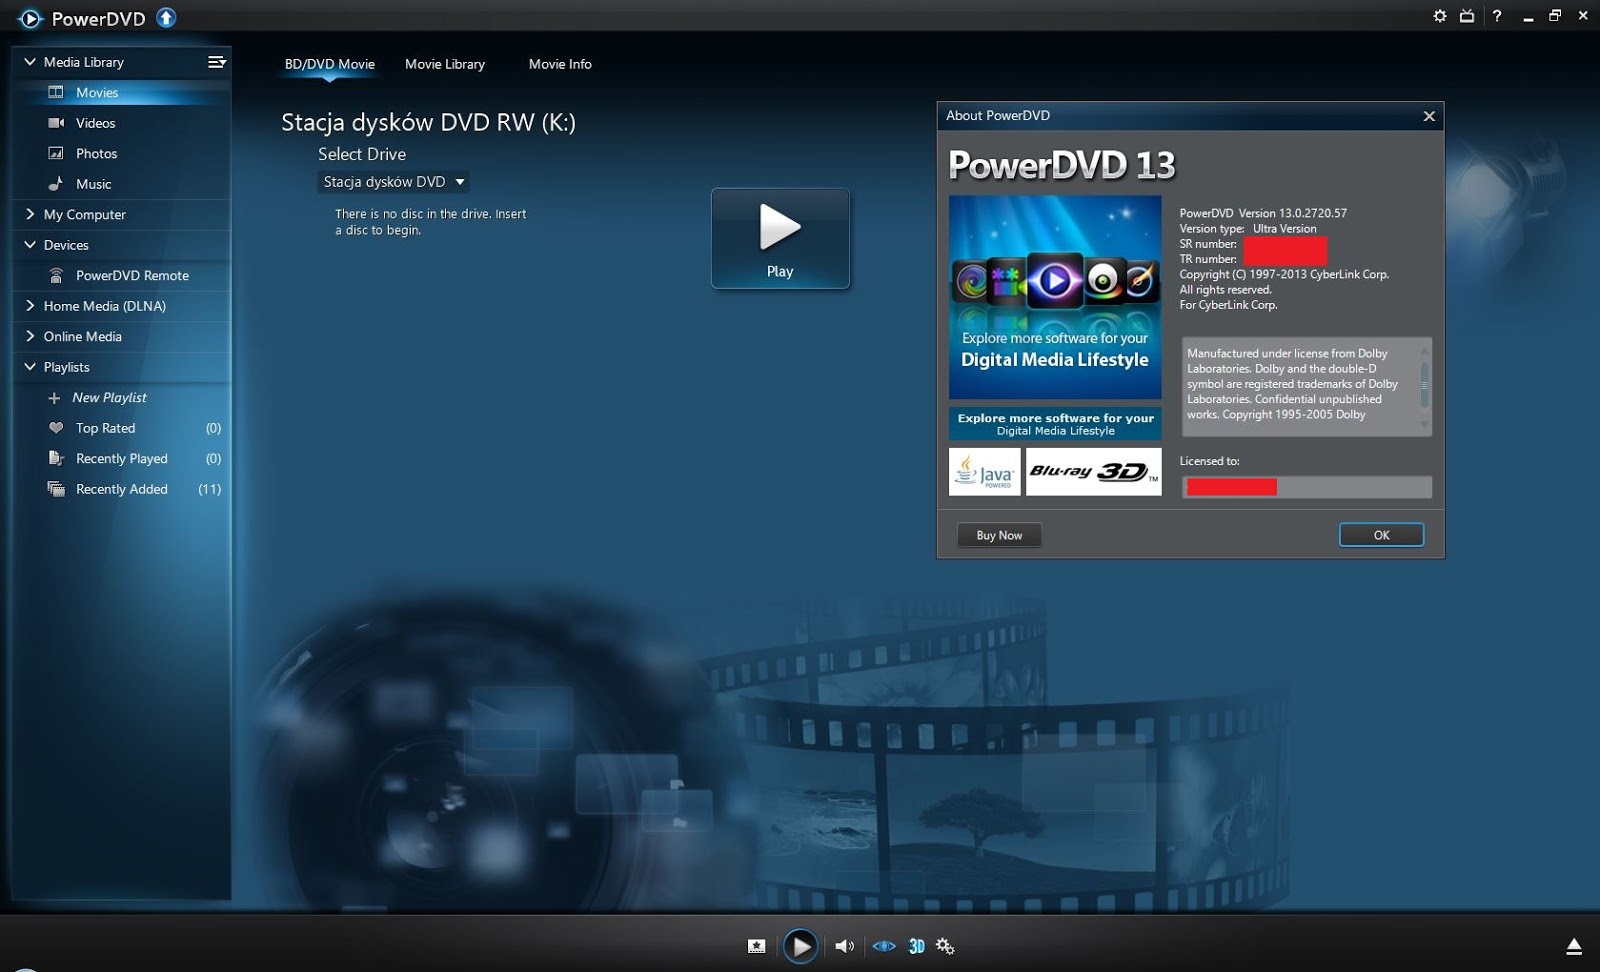1600x972 pixels.
Task: Click the 'Version type: Ultra Version' text
Action: [x=1248, y=228]
